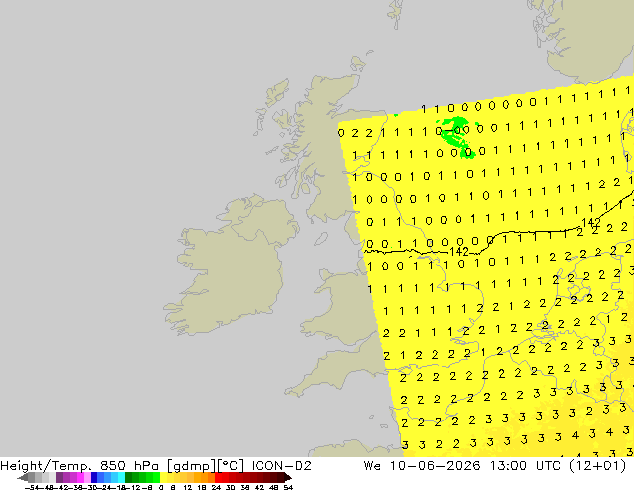Click the [gdmp] unit label
The width and height of the screenshot is (634, 490).
pos(192,466)
